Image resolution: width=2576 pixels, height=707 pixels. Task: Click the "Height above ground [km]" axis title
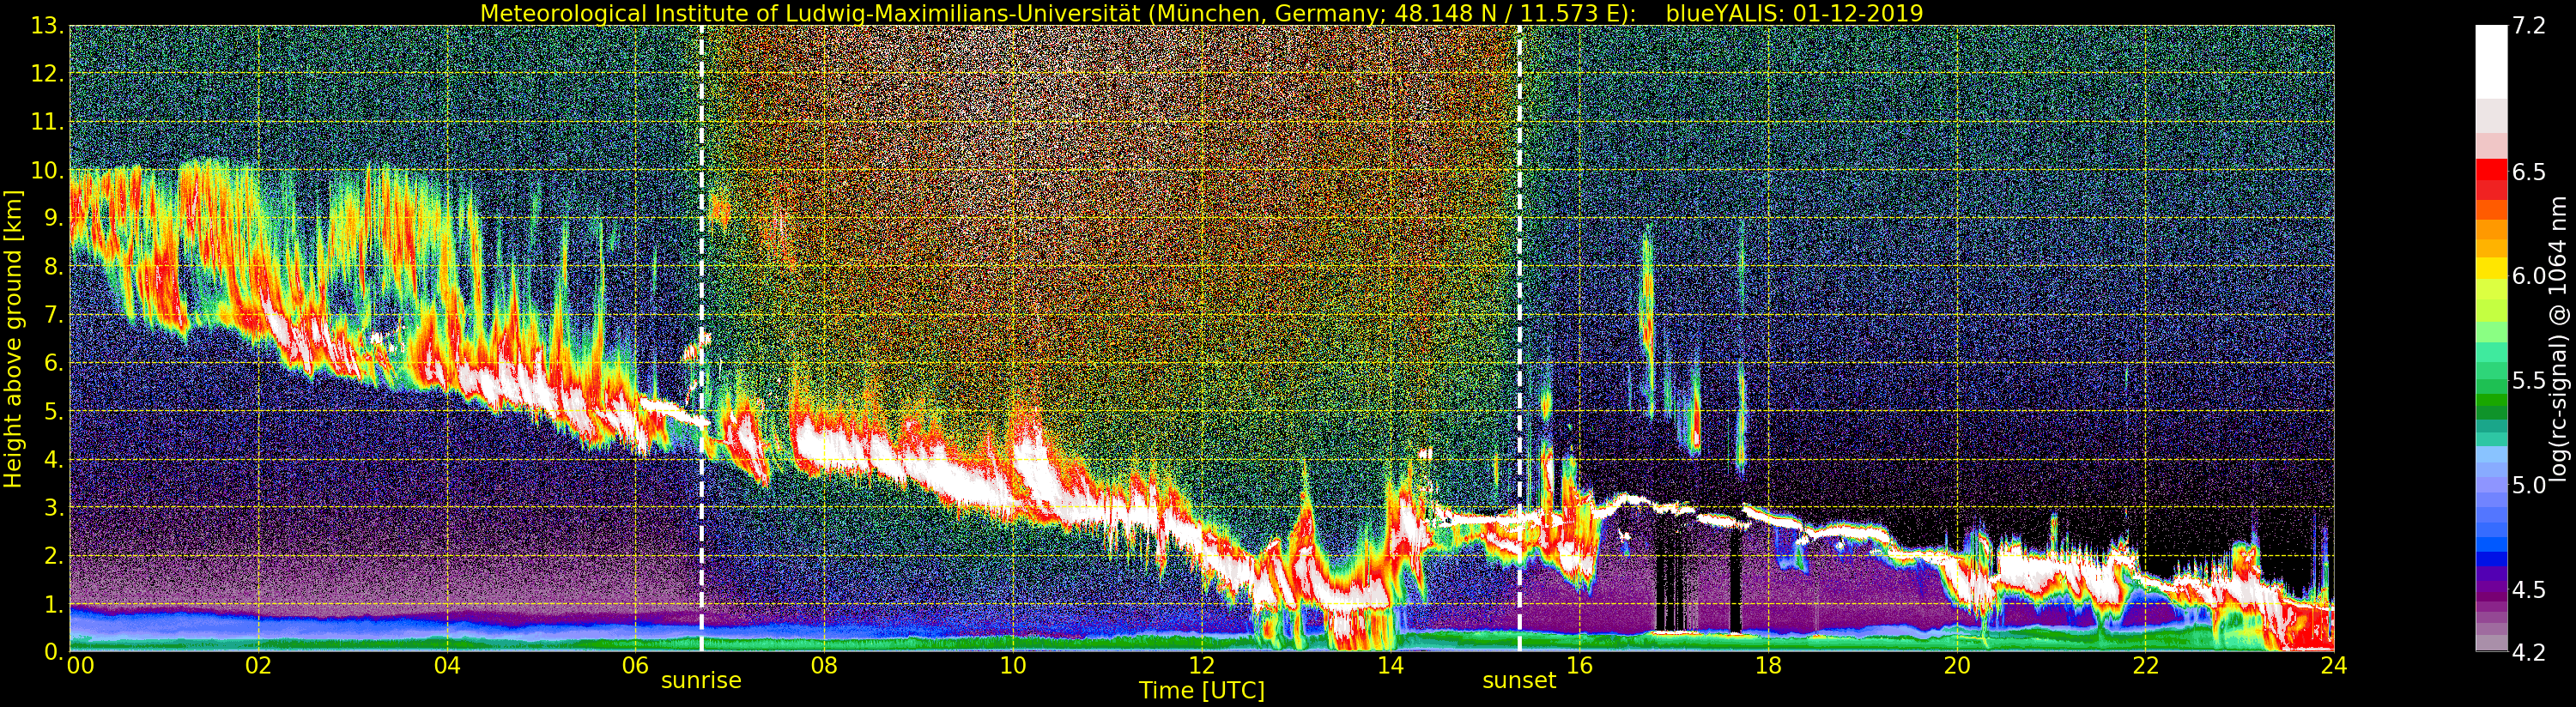[x=13, y=339]
